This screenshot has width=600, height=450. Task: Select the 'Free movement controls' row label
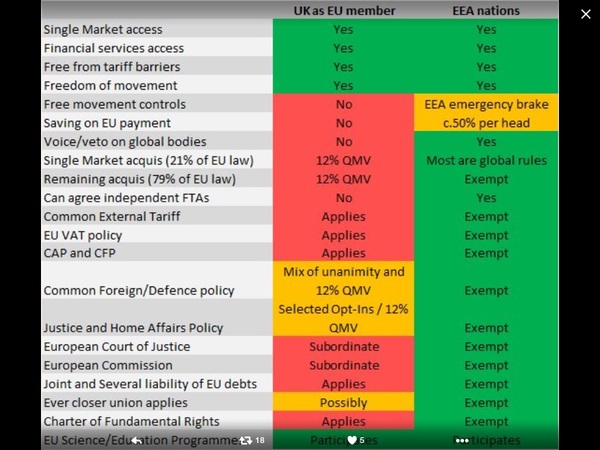[115, 104]
